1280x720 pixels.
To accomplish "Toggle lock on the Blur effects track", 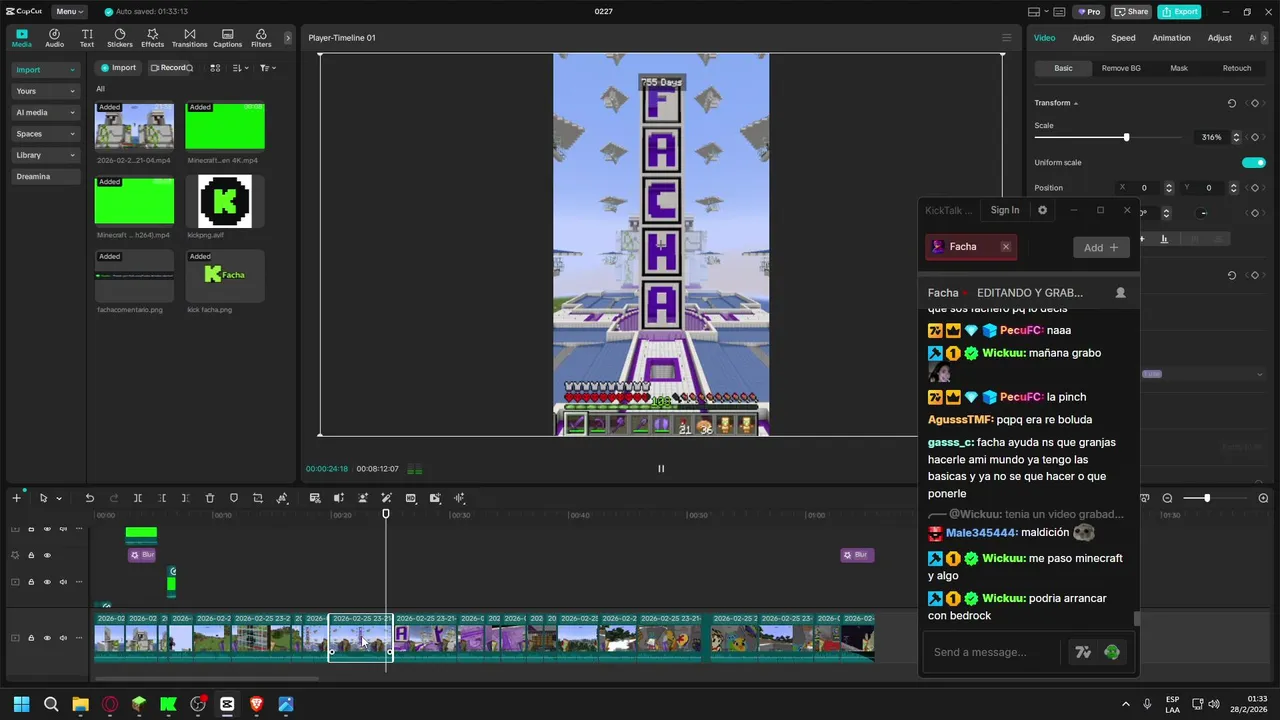I will point(31,555).
